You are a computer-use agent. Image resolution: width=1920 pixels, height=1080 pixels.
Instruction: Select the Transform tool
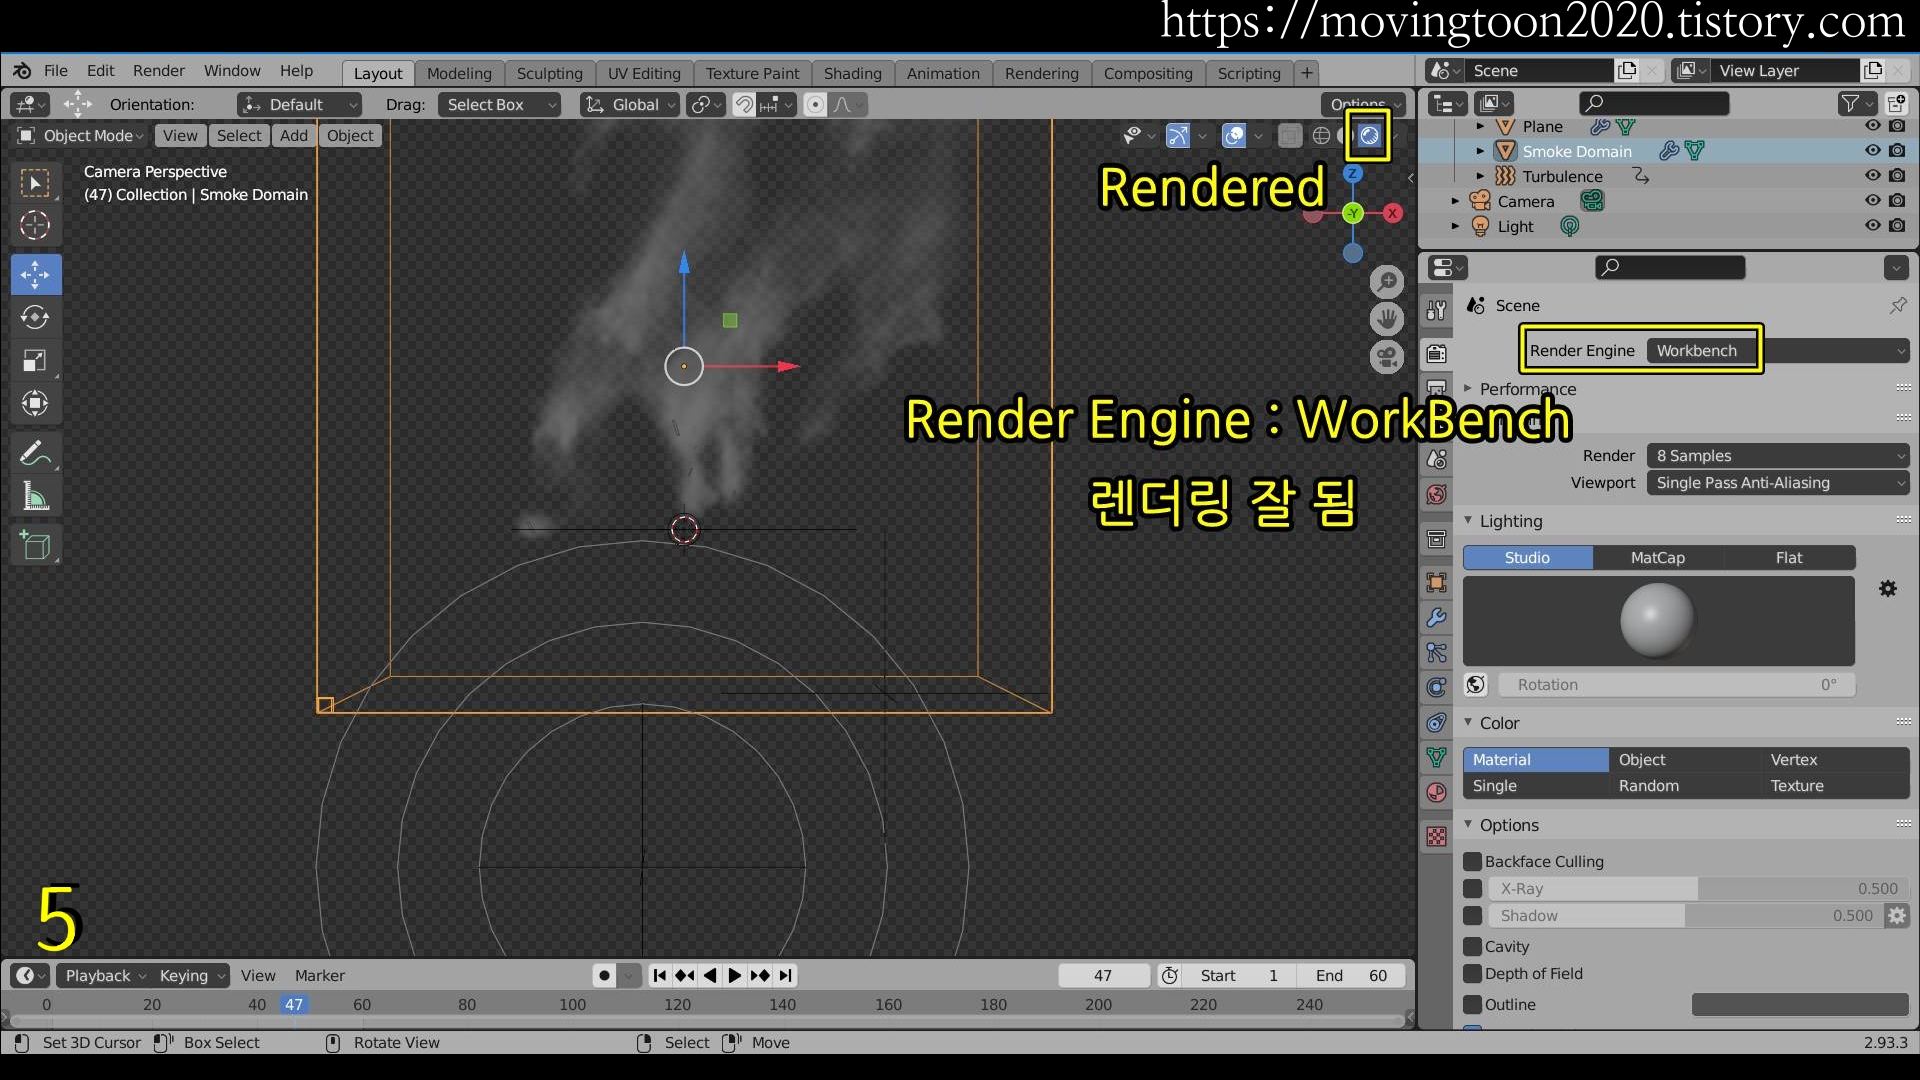tap(36, 403)
